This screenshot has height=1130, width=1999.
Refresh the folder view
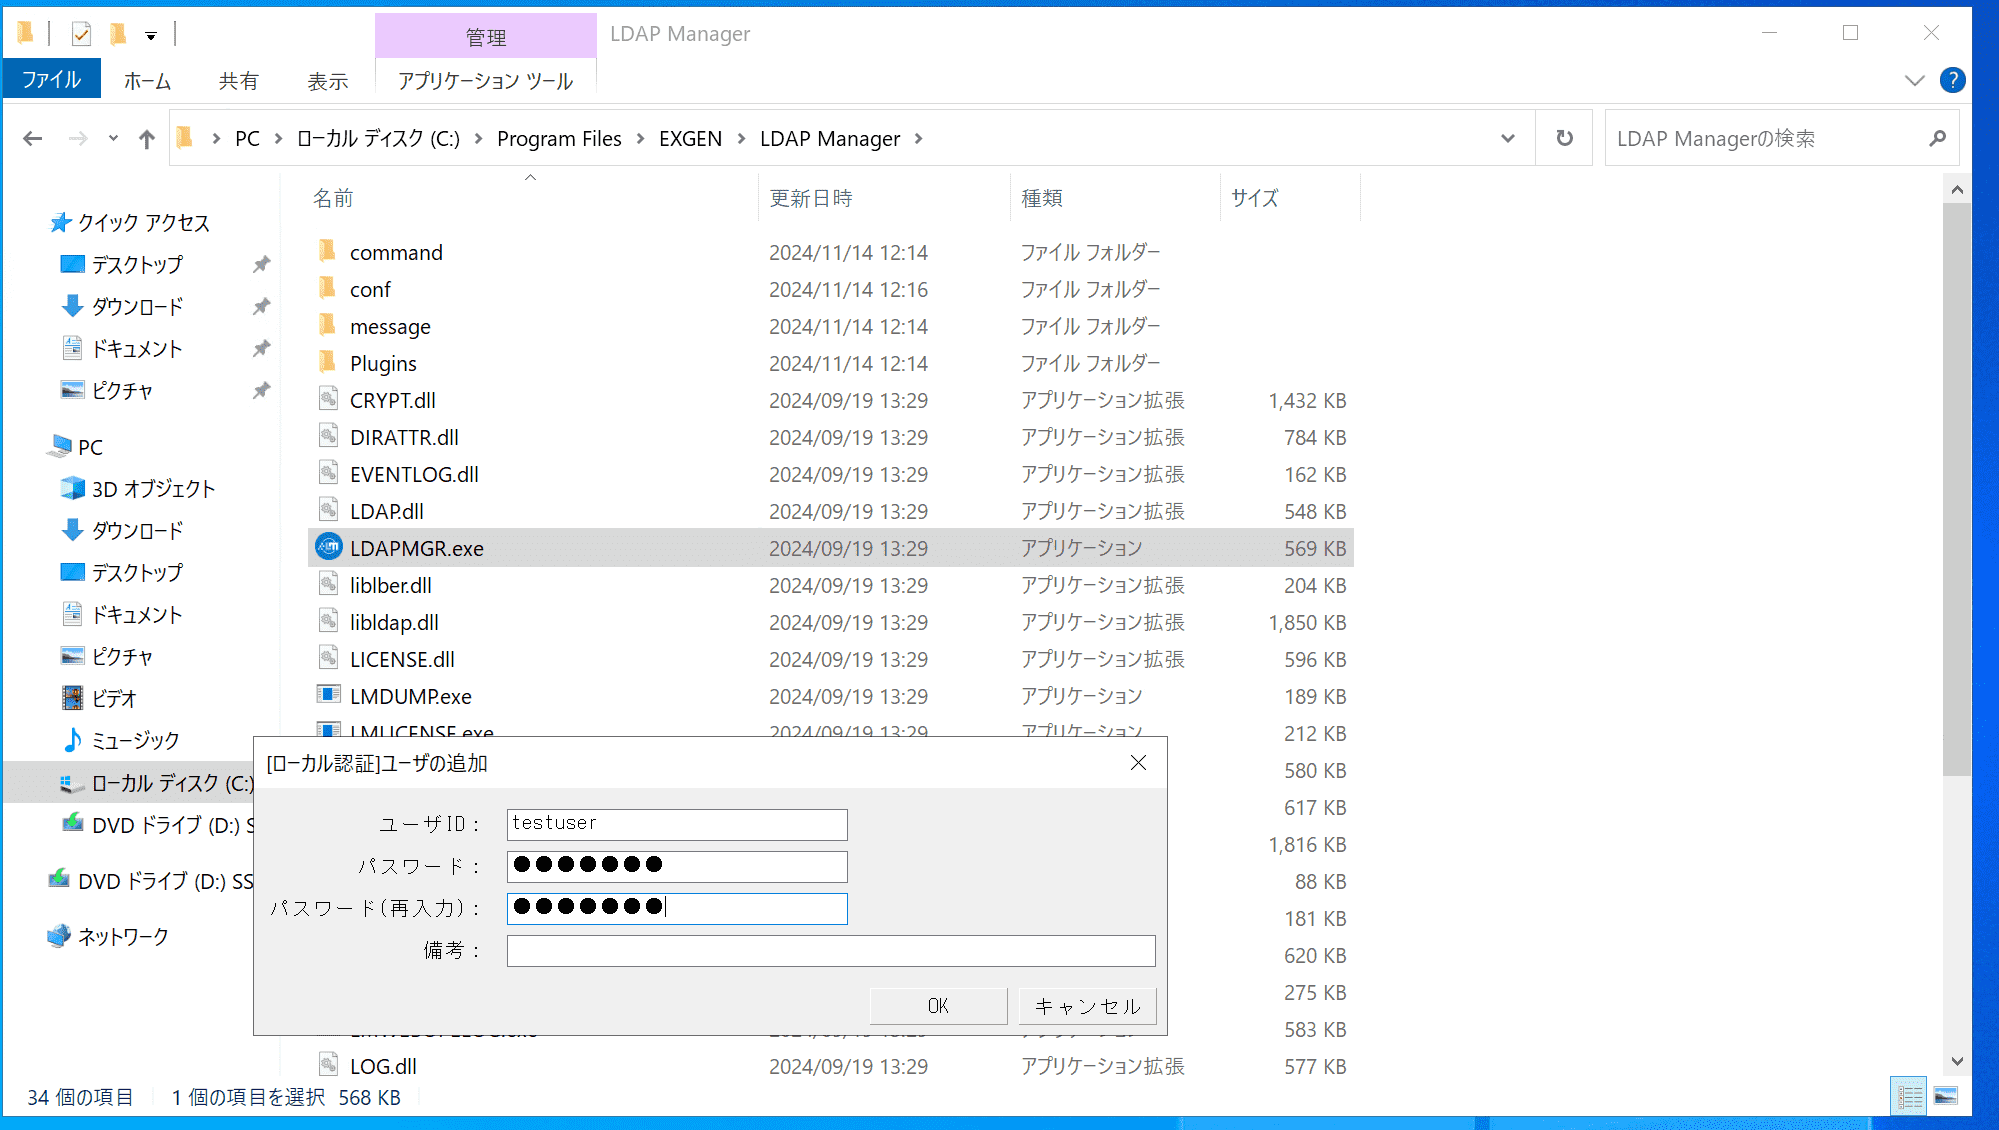click(1564, 138)
